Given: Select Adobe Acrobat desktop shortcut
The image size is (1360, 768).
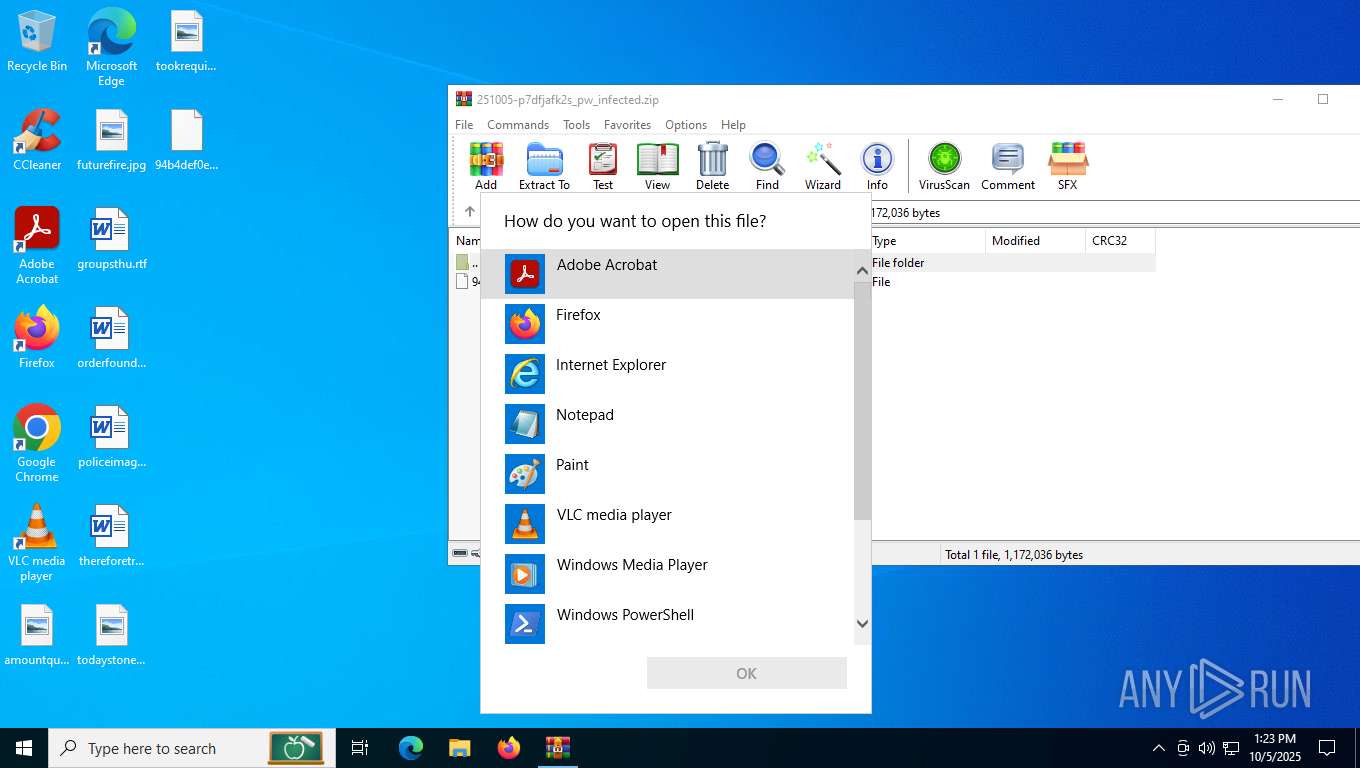Looking at the screenshot, I should (x=37, y=246).
